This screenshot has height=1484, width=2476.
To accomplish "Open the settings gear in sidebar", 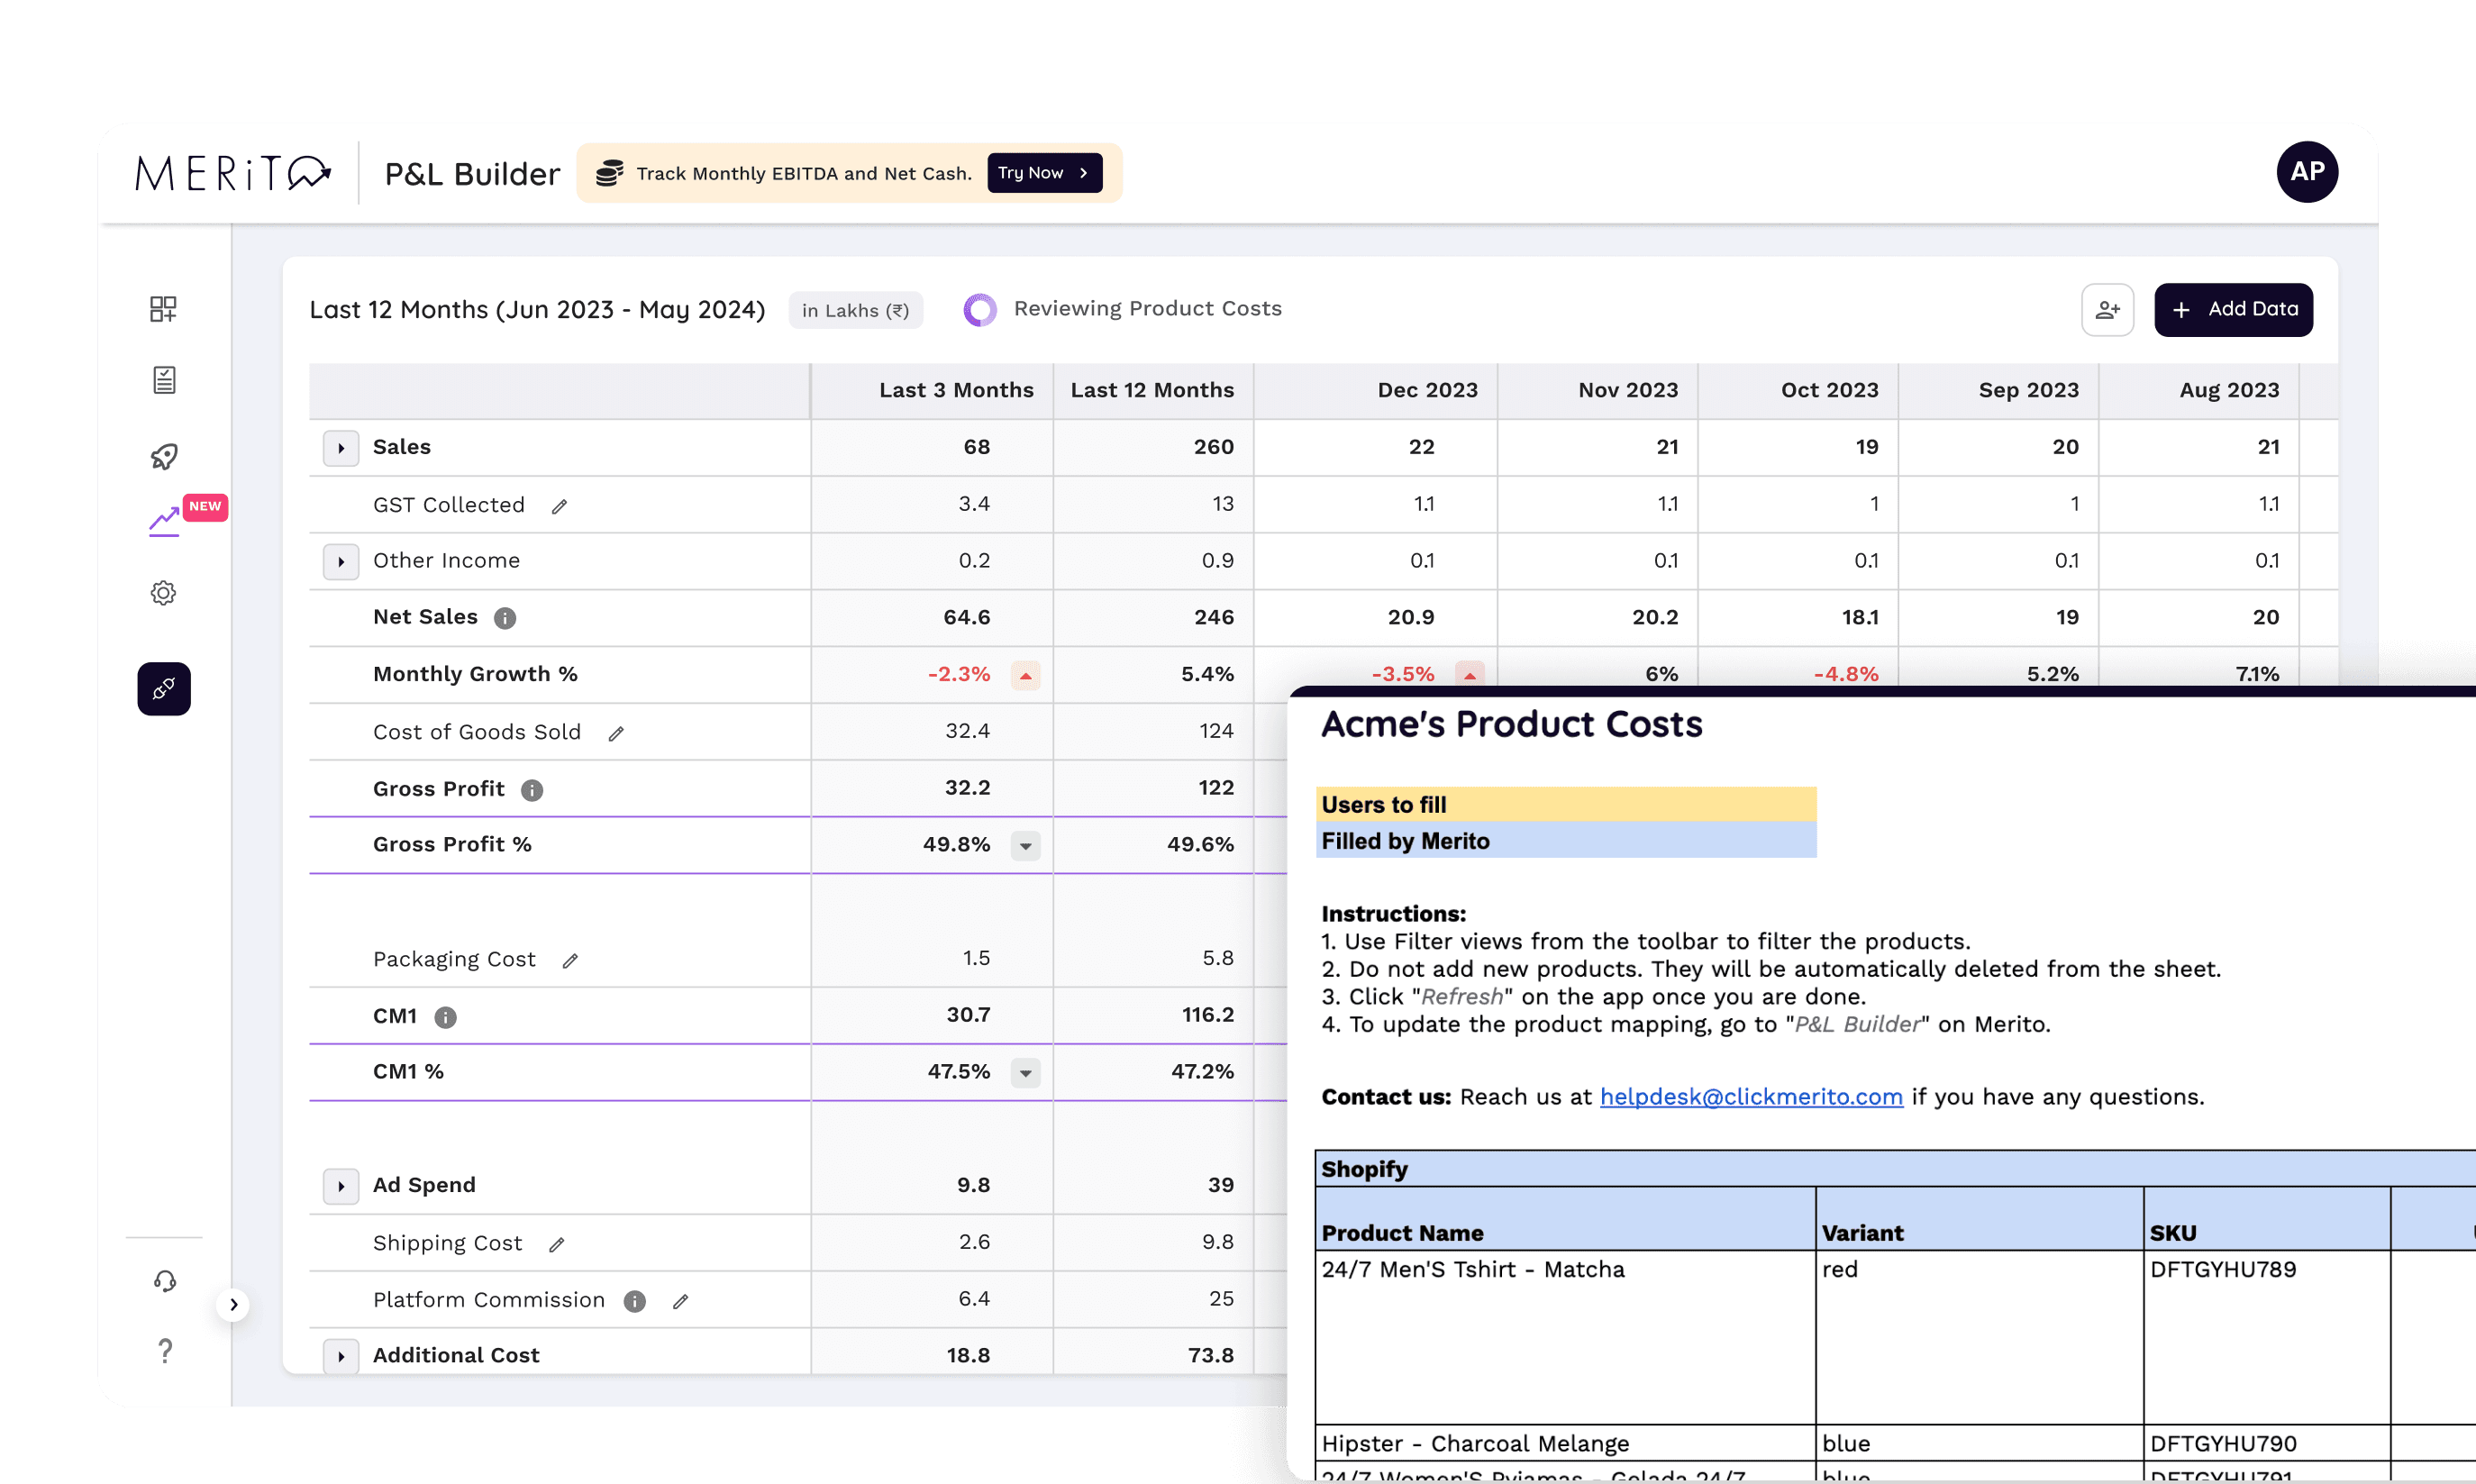I will pyautogui.click(x=164, y=593).
